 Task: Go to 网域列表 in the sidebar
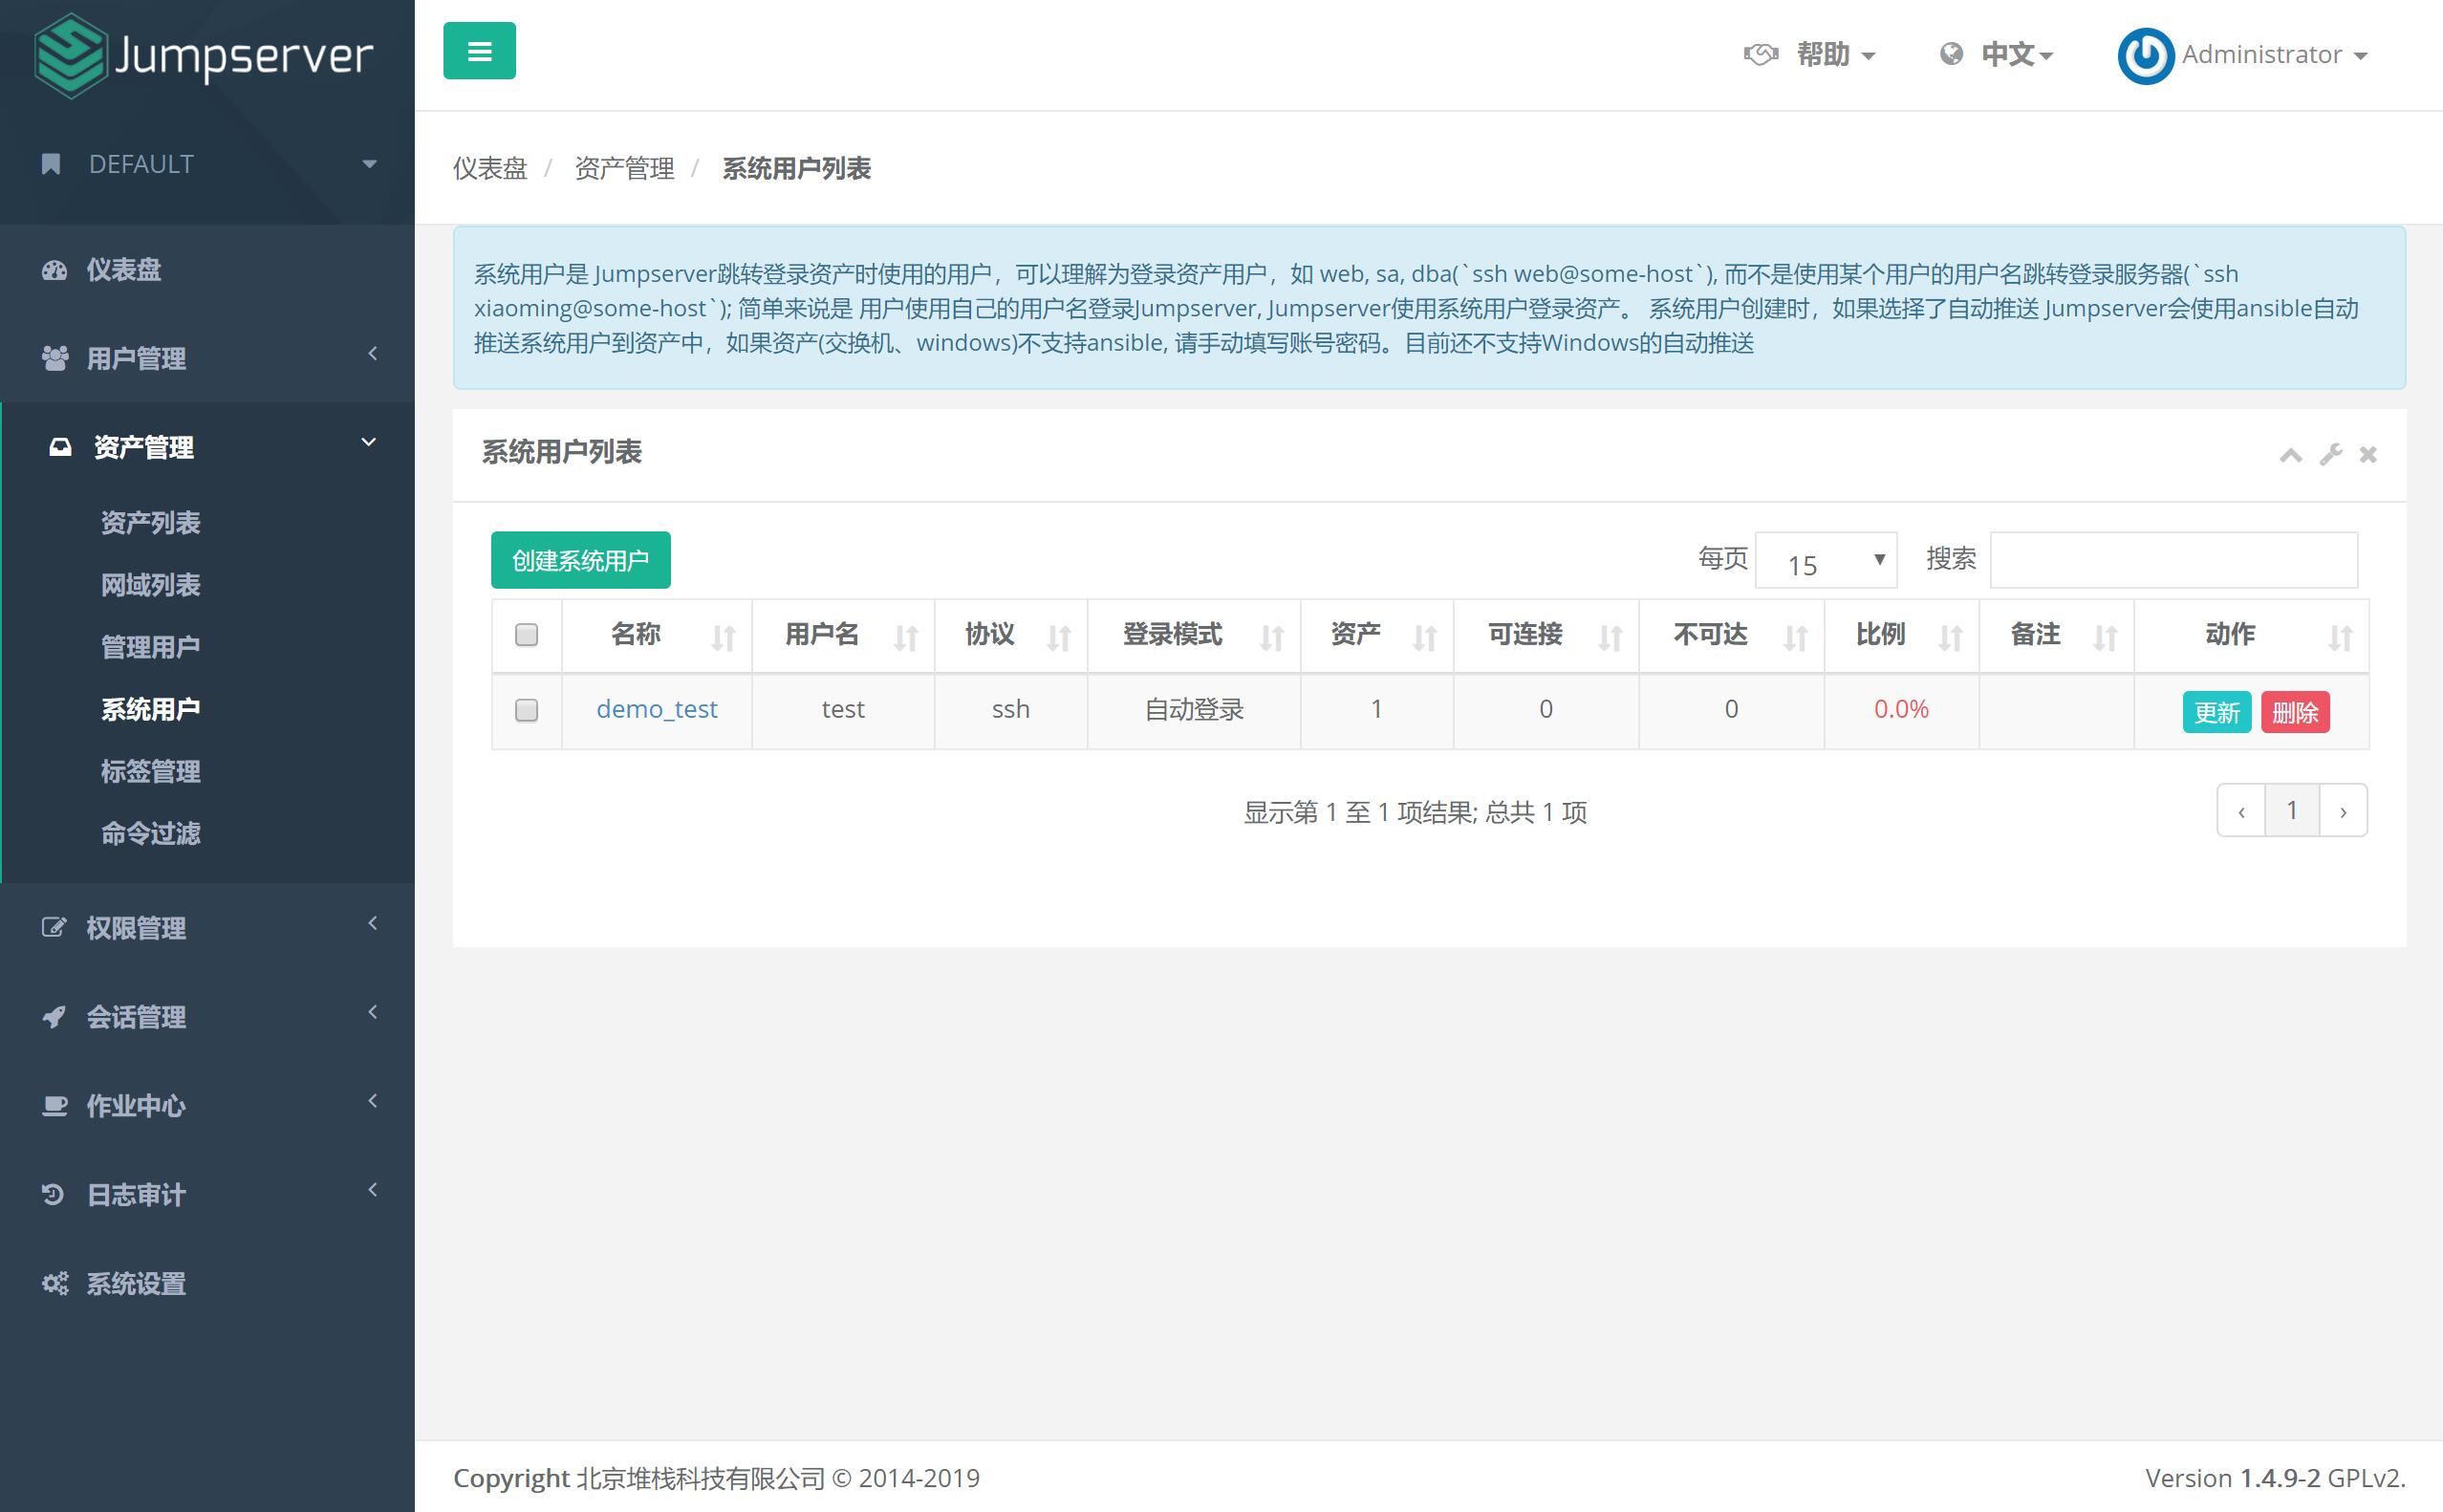coord(151,584)
